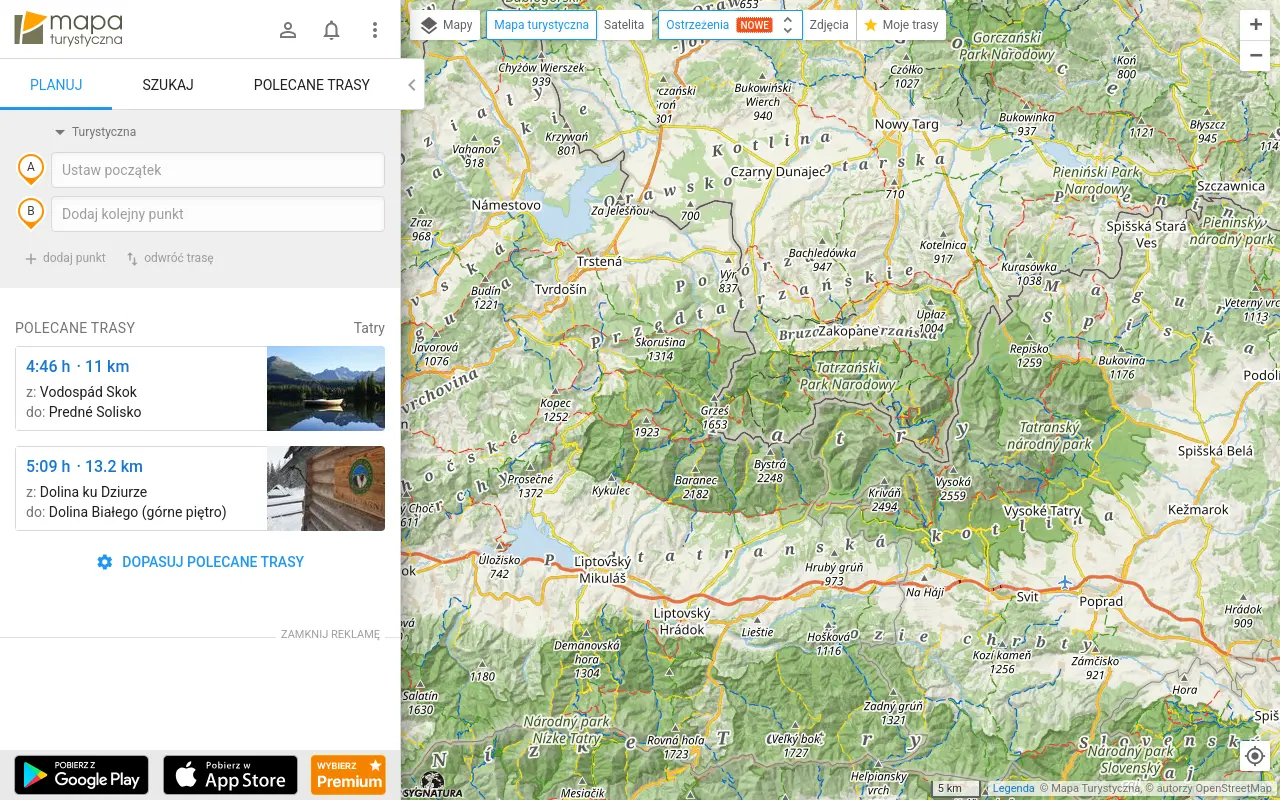Open the Dolina ku Dziurze route card
1280x800 pixels.
click(x=200, y=488)
